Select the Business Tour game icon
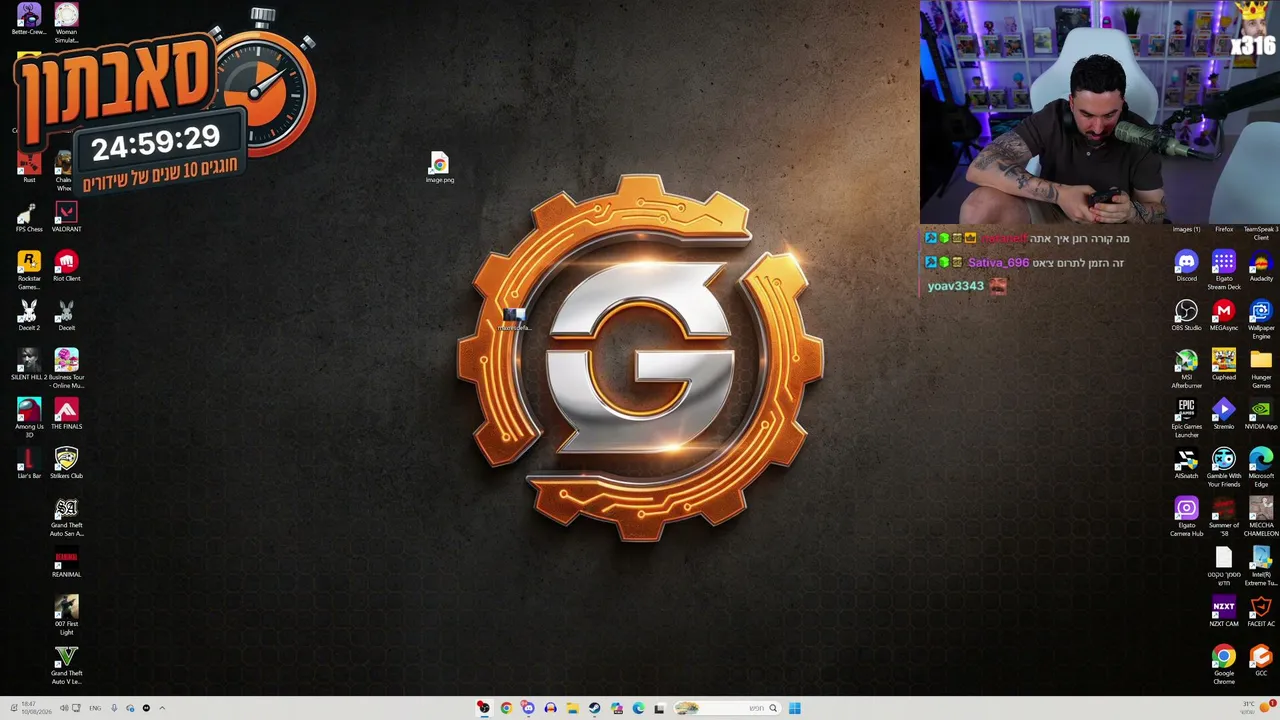 pos(66,368)
